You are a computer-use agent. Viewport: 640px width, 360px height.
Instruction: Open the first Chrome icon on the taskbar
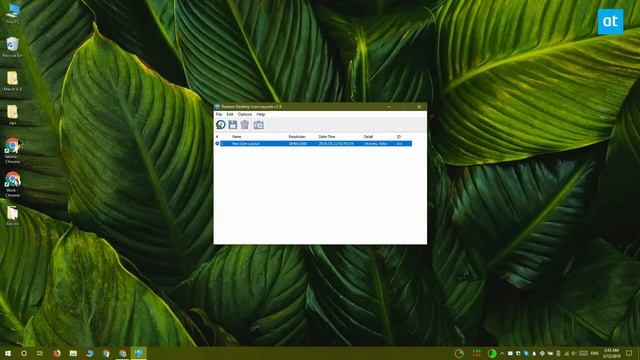coord(106,353)
